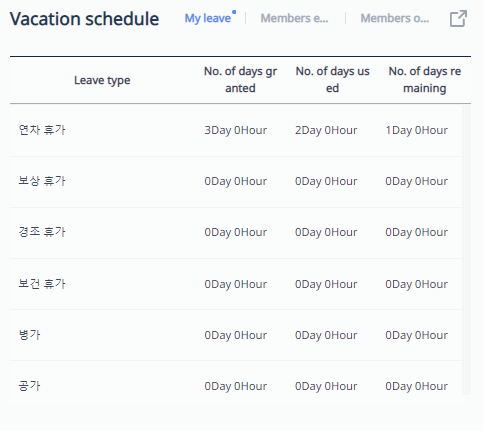Click the 3Day 0Hour granted value
Image resolution: width=483 pixels, height=431 pixels.
click(236, 130)
